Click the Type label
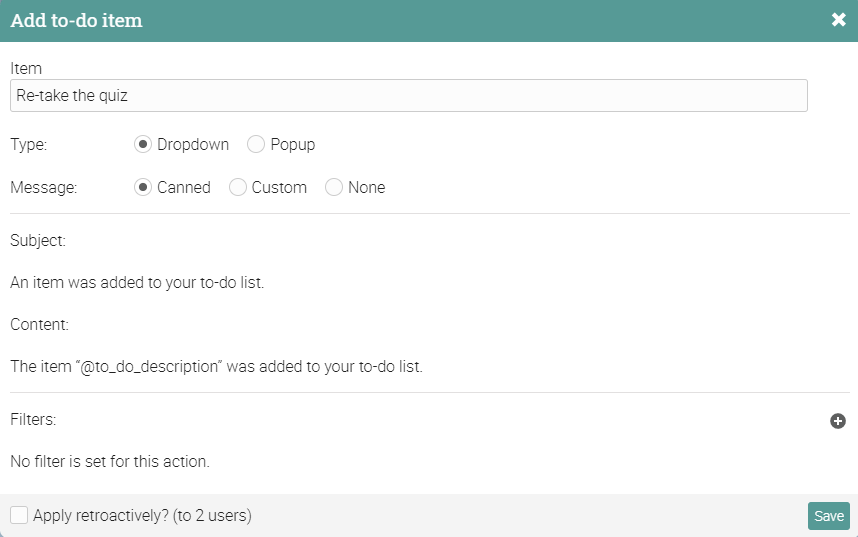The image size is (858, 537). point(29,145)
